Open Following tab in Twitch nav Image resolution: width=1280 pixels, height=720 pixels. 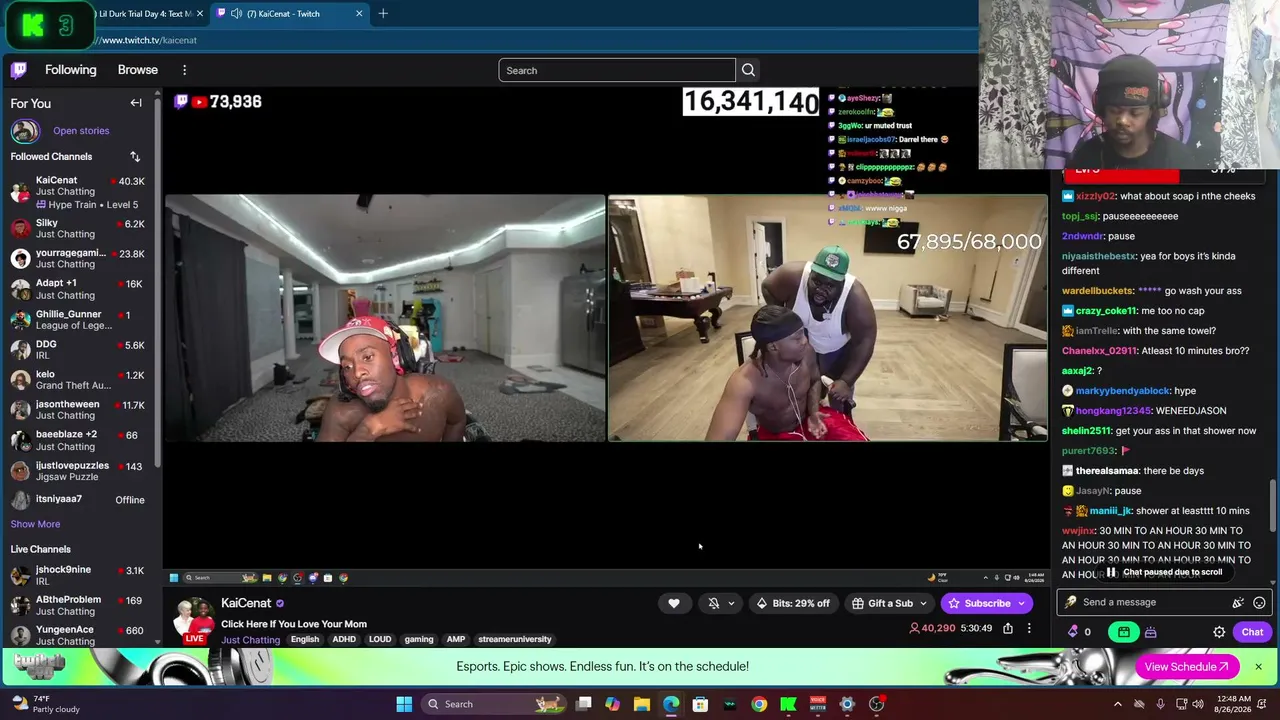point(70,70)
